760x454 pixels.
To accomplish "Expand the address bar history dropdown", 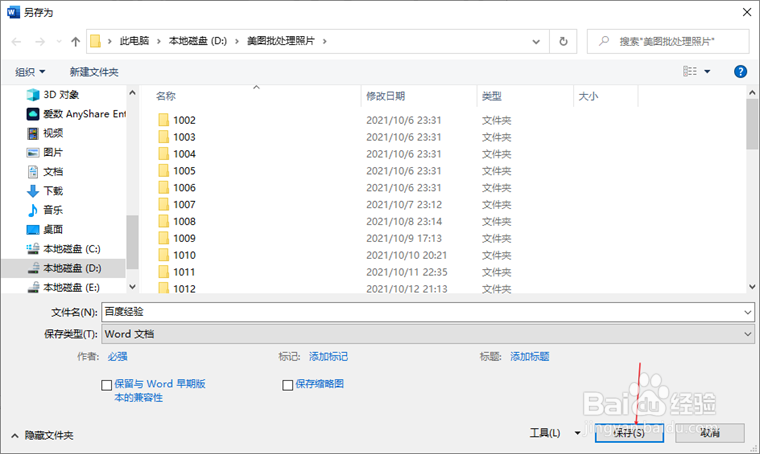I will coord(536,42).
